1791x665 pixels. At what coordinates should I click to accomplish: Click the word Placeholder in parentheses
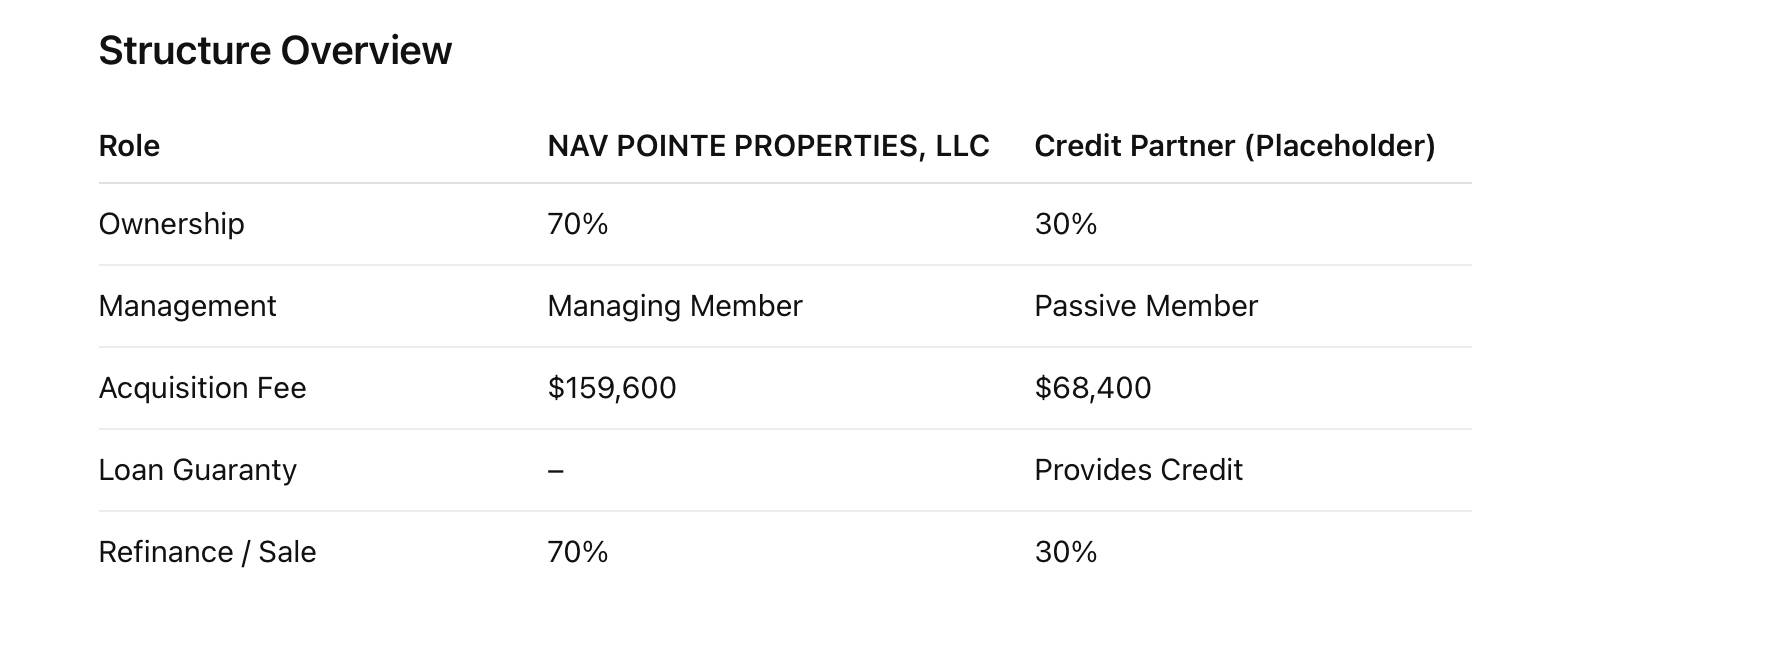(x=1340, y=146)
